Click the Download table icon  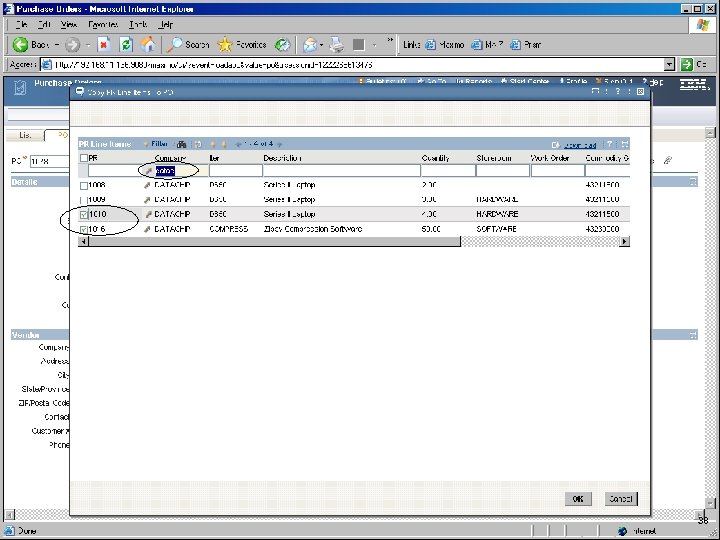[556, 145]
